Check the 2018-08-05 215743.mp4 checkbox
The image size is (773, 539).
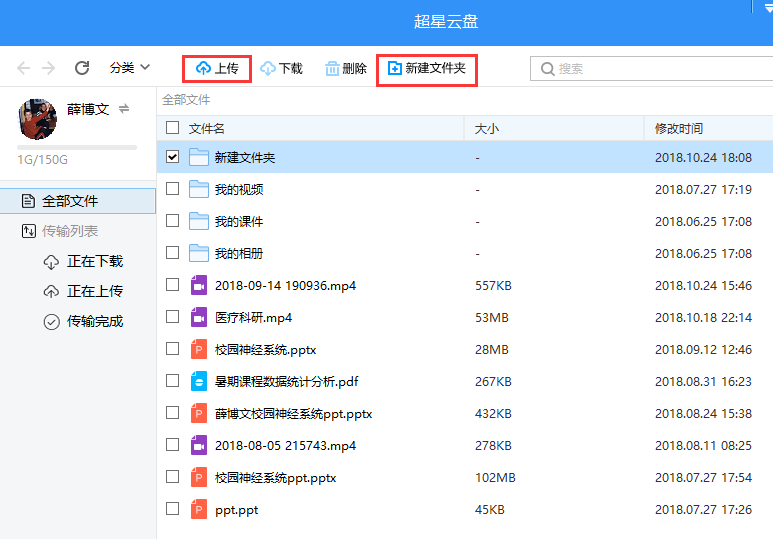[173, 444]
